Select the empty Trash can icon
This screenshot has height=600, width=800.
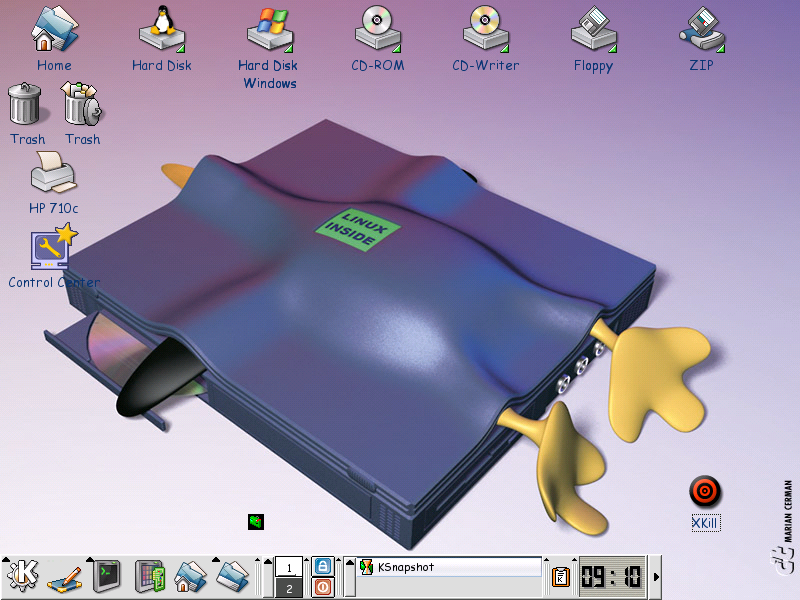[25, 104]
